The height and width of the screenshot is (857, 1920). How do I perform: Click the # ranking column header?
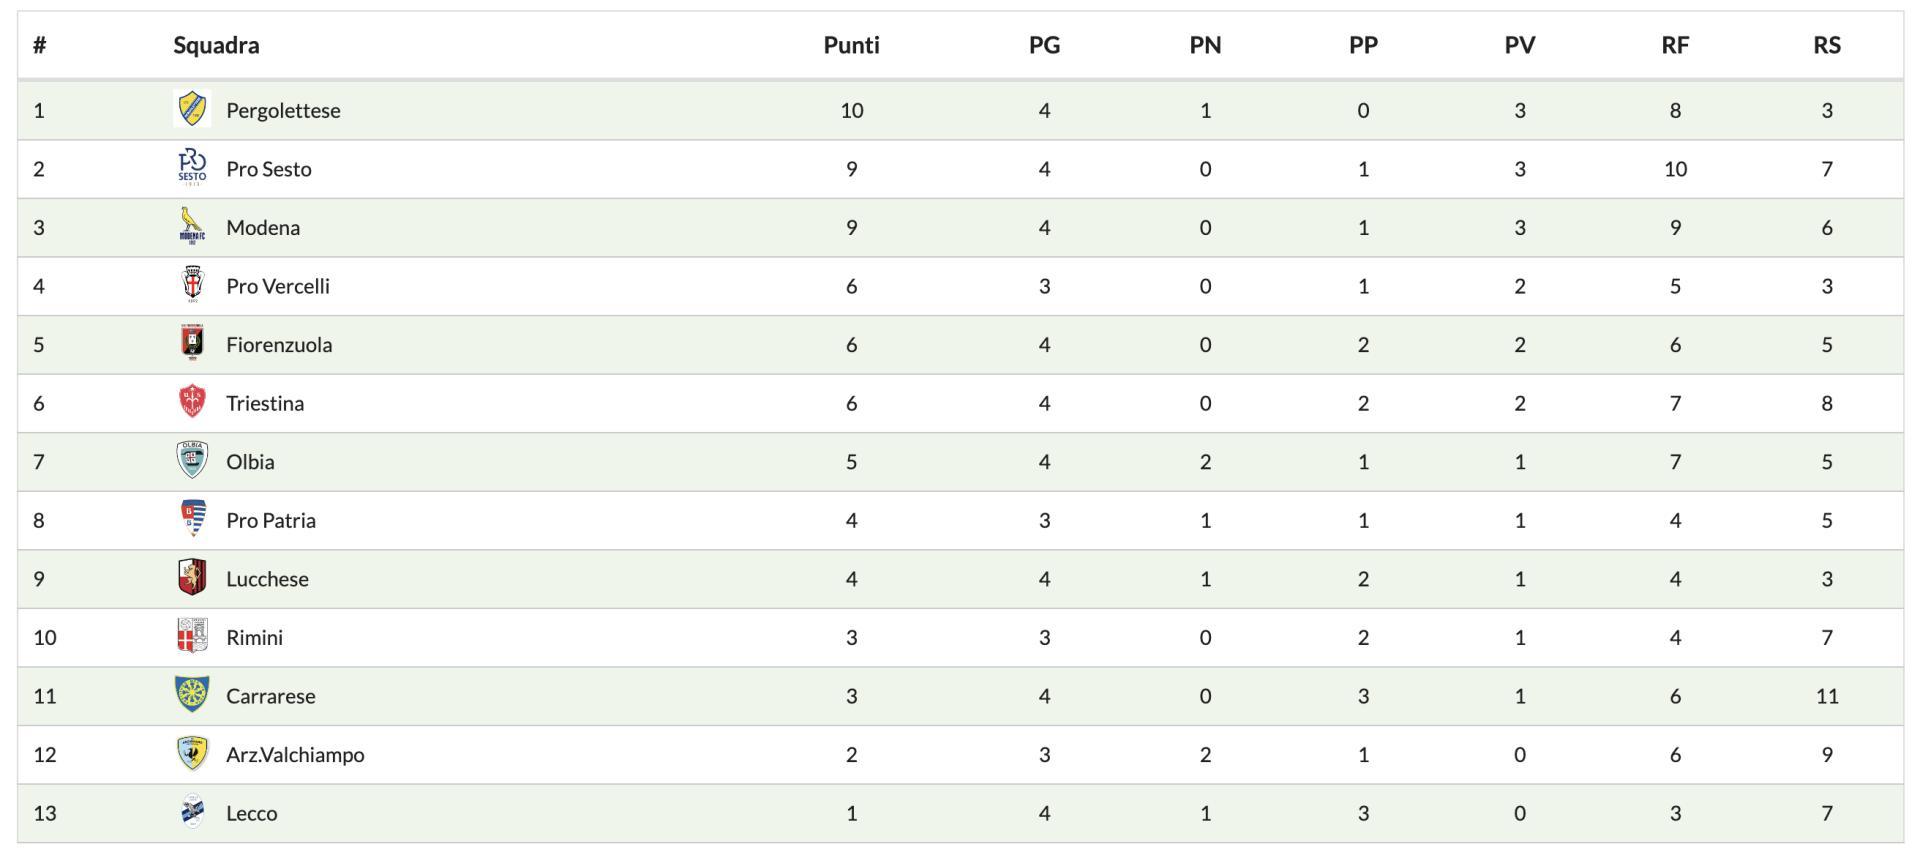39,45
